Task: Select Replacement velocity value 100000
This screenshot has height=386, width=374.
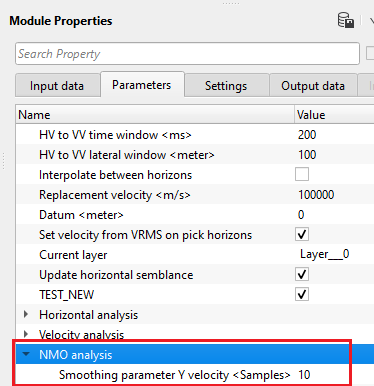Action: (x=316, y=195)
